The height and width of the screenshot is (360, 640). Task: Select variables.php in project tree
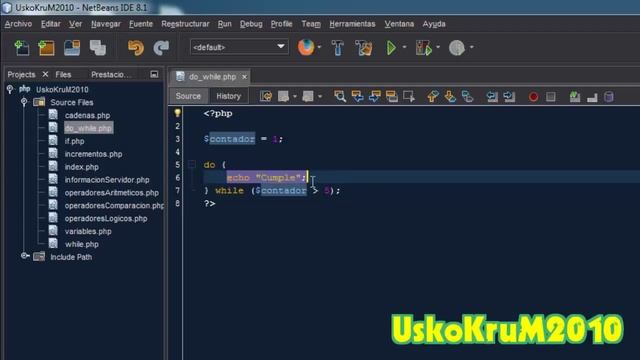coord(88,231)
